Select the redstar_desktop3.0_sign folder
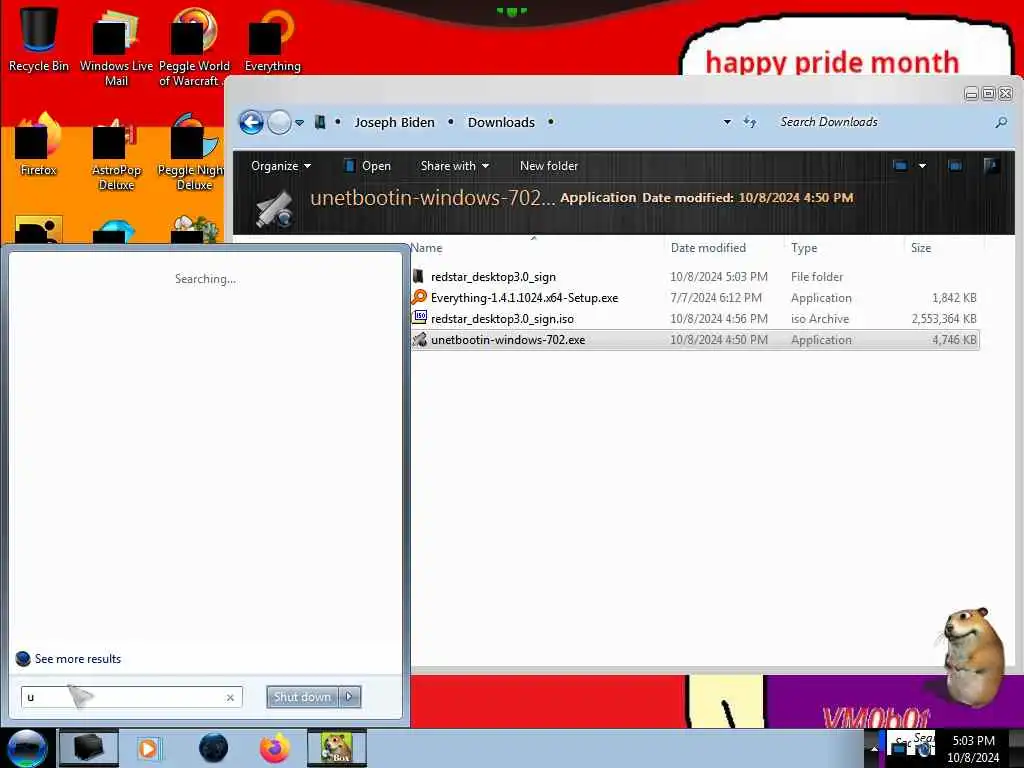 pyautogui.click(x=493, y=277)
